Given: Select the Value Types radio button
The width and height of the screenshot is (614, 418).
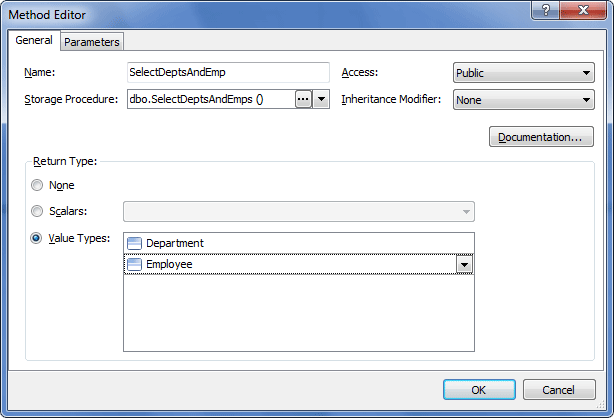Looking at the screenshot, I should pyautogui.click(x=36, y=238).
